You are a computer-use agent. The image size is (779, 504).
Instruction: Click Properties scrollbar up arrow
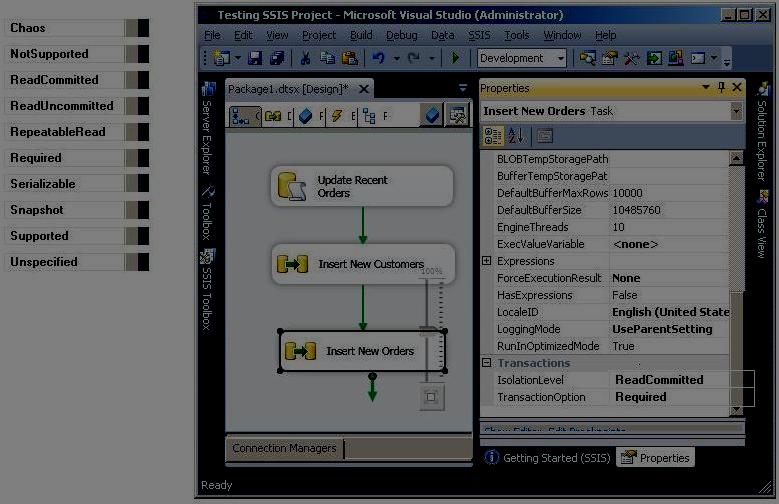point(736,158)
